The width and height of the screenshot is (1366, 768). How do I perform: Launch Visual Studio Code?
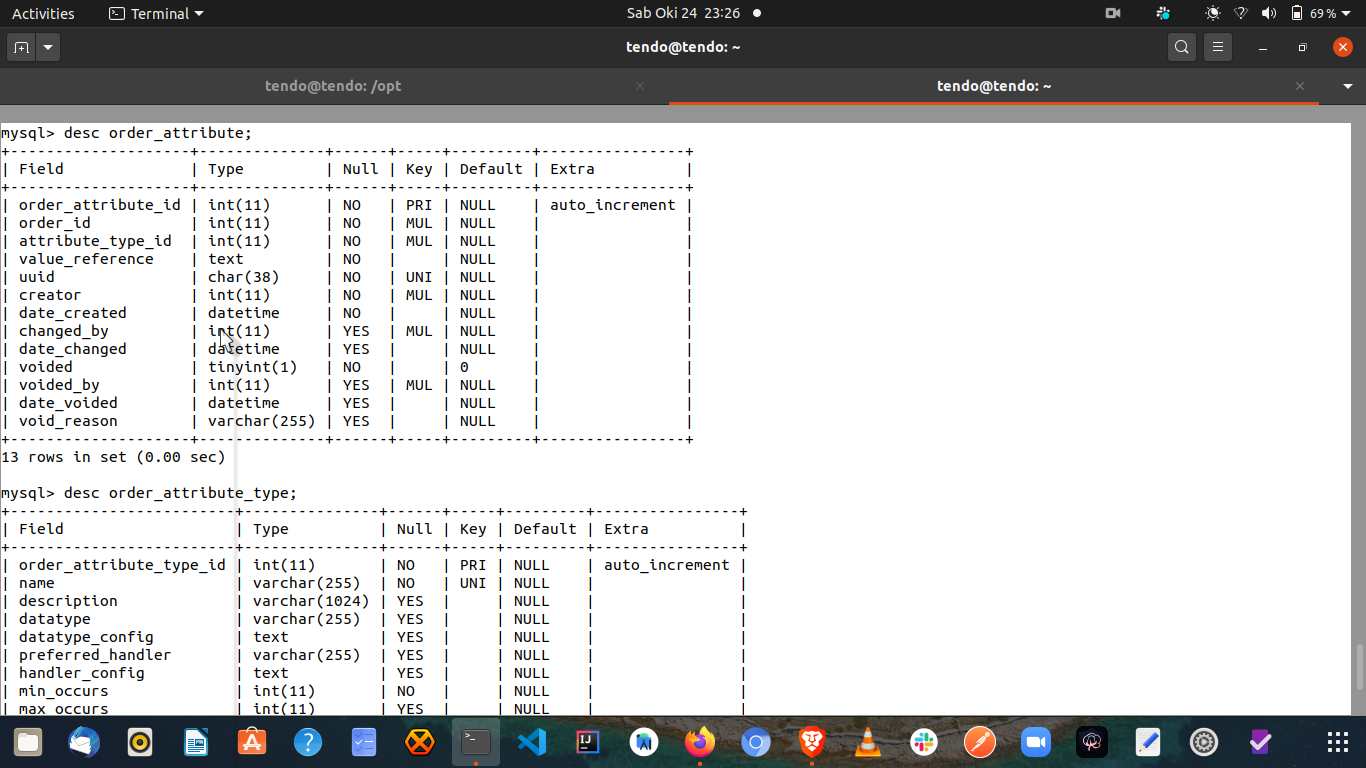(532, 742)
